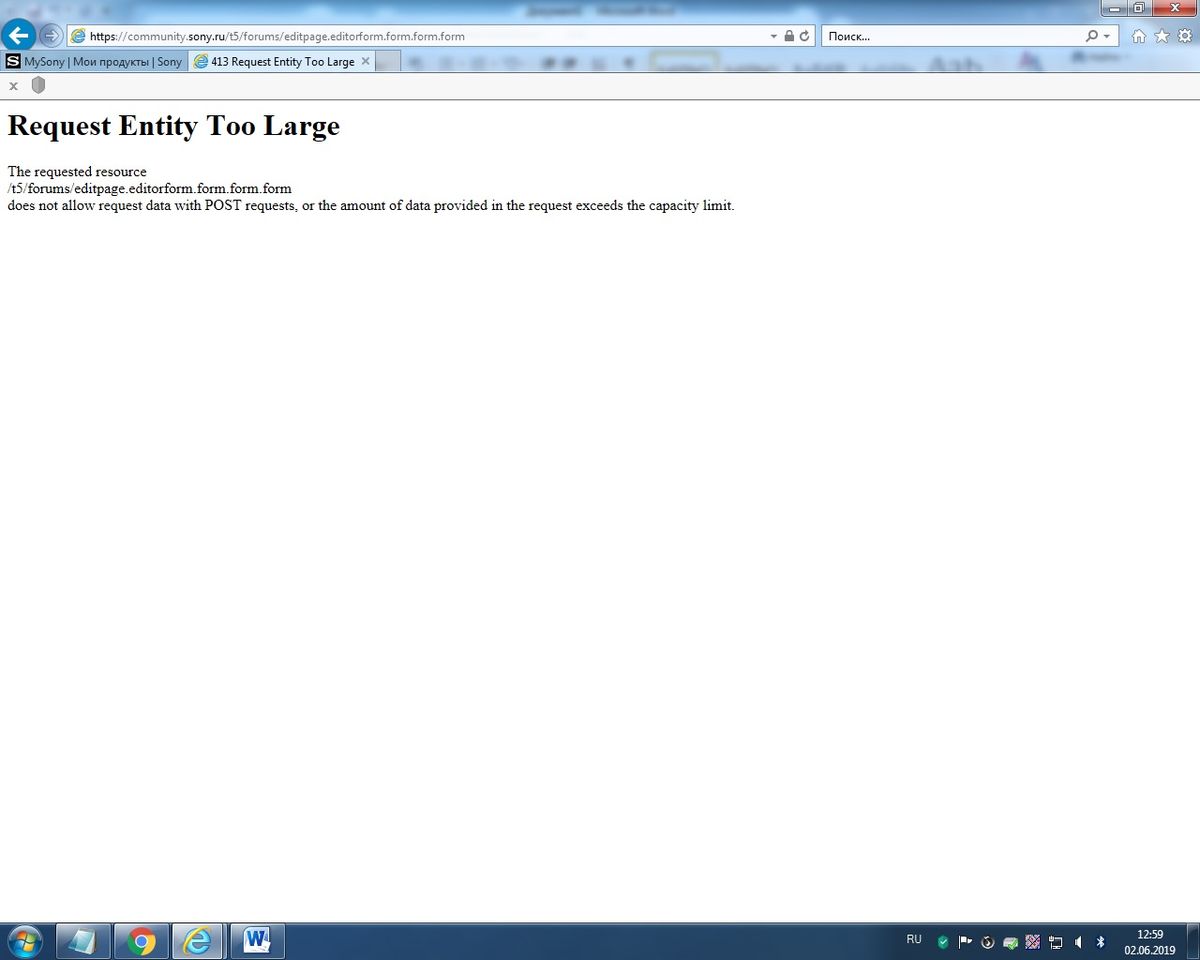This screenshot has width=1200, height=960.
Task: Refresh the page using the reload icon
Action: (x=804, y=36)
